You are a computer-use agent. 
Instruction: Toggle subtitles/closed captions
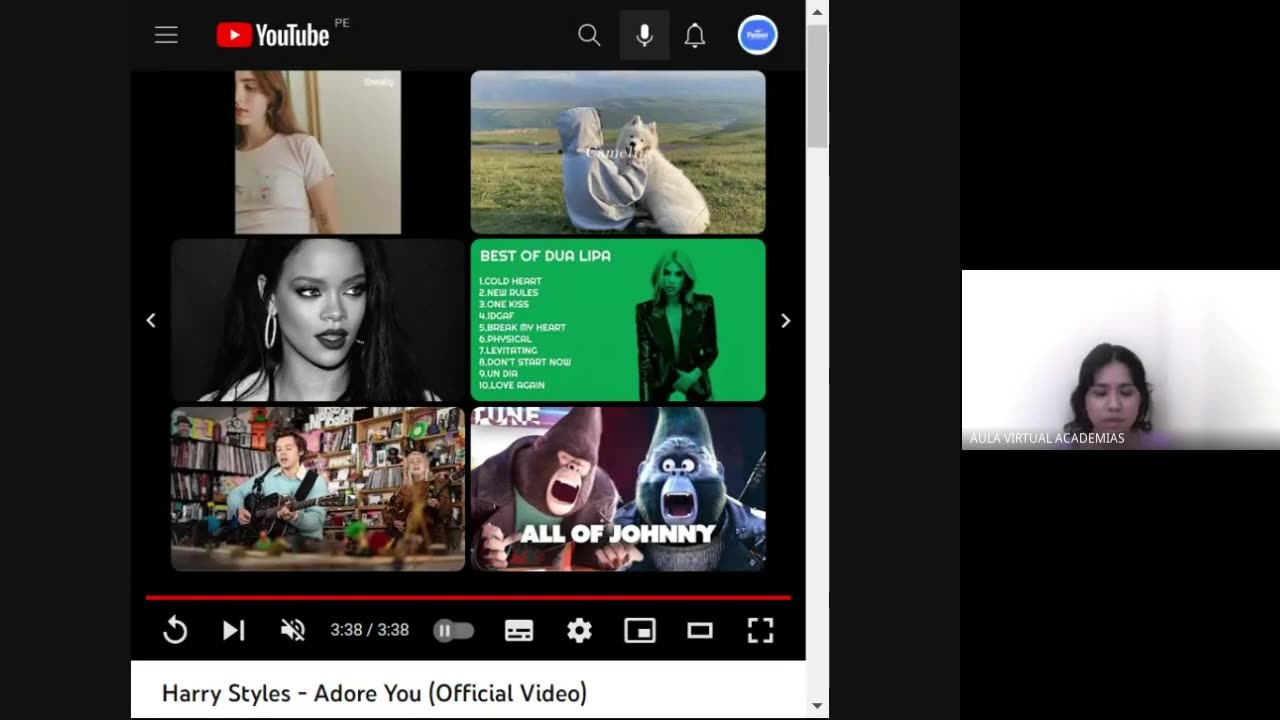point(519,630)
